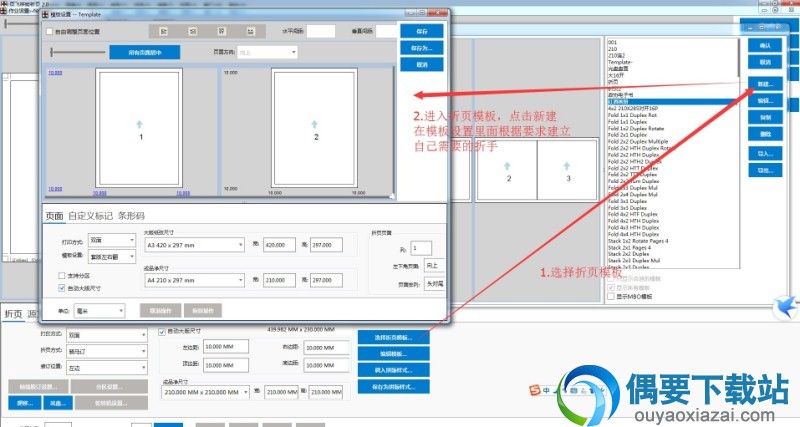The image size is (800, 427).
Task: Toggle 显示所有模板 checkbox
Action: pos(611,288)
